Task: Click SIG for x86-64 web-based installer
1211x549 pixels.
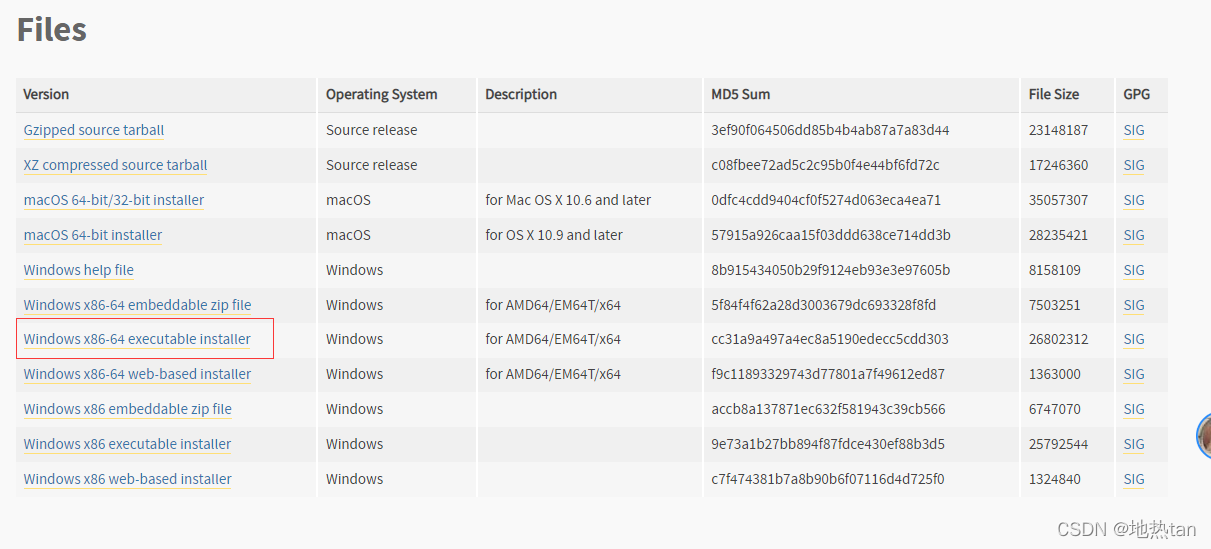Action: click(x=1134, y=374)
